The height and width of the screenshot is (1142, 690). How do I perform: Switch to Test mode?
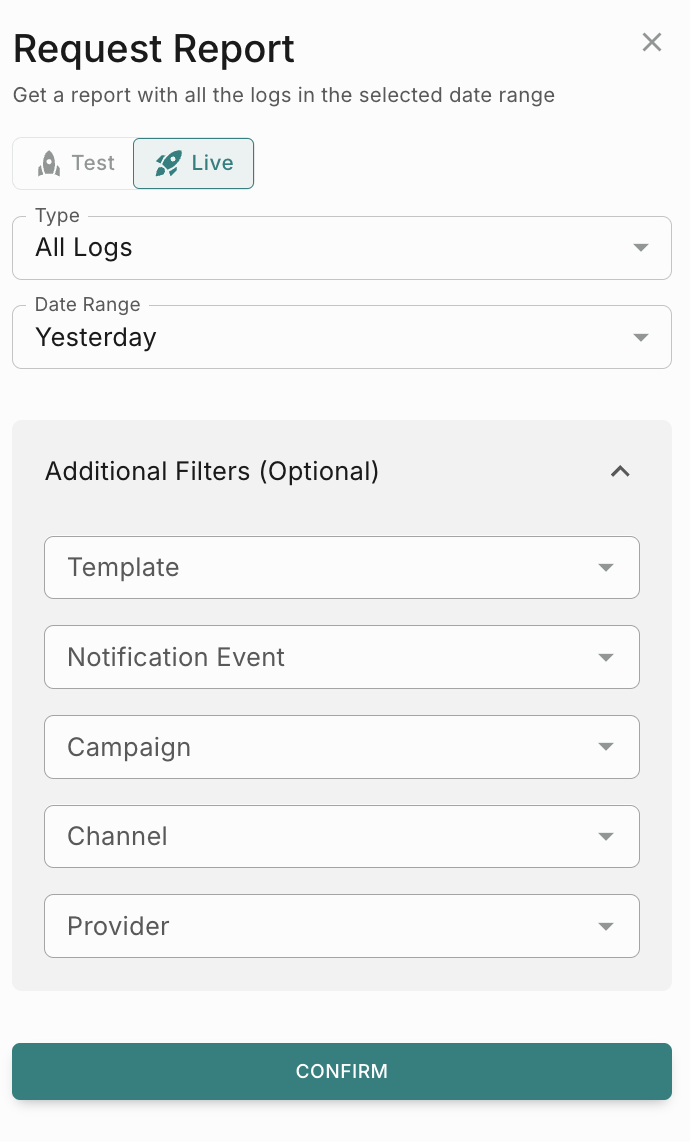pyautogui.click(x=74, y=163)
